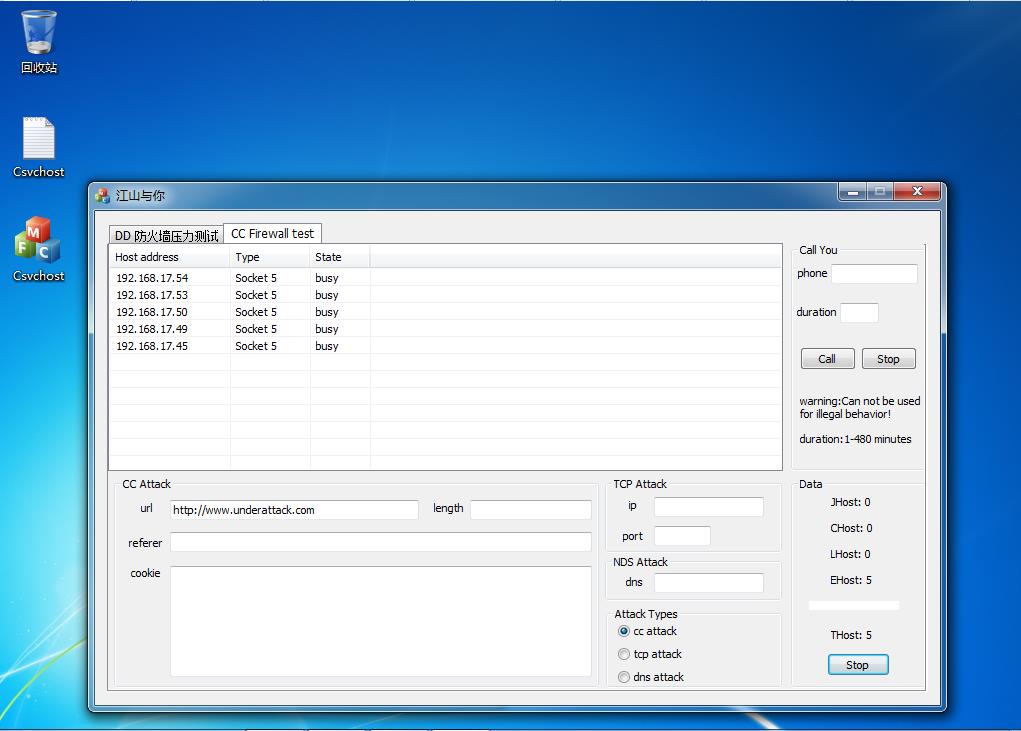This screenshot has width=1021, height=731.
Task: Click the State column header
Action: tap(339, 257)
